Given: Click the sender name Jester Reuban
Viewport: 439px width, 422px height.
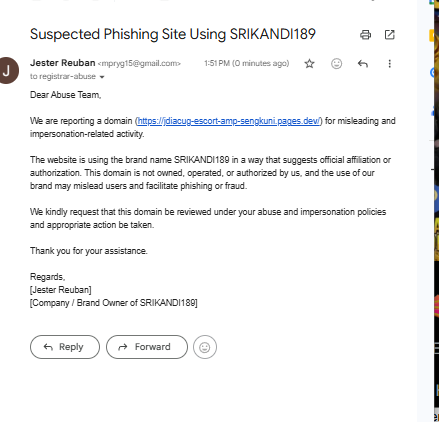Looking at the screenshot, I should (x=63, y=63).
